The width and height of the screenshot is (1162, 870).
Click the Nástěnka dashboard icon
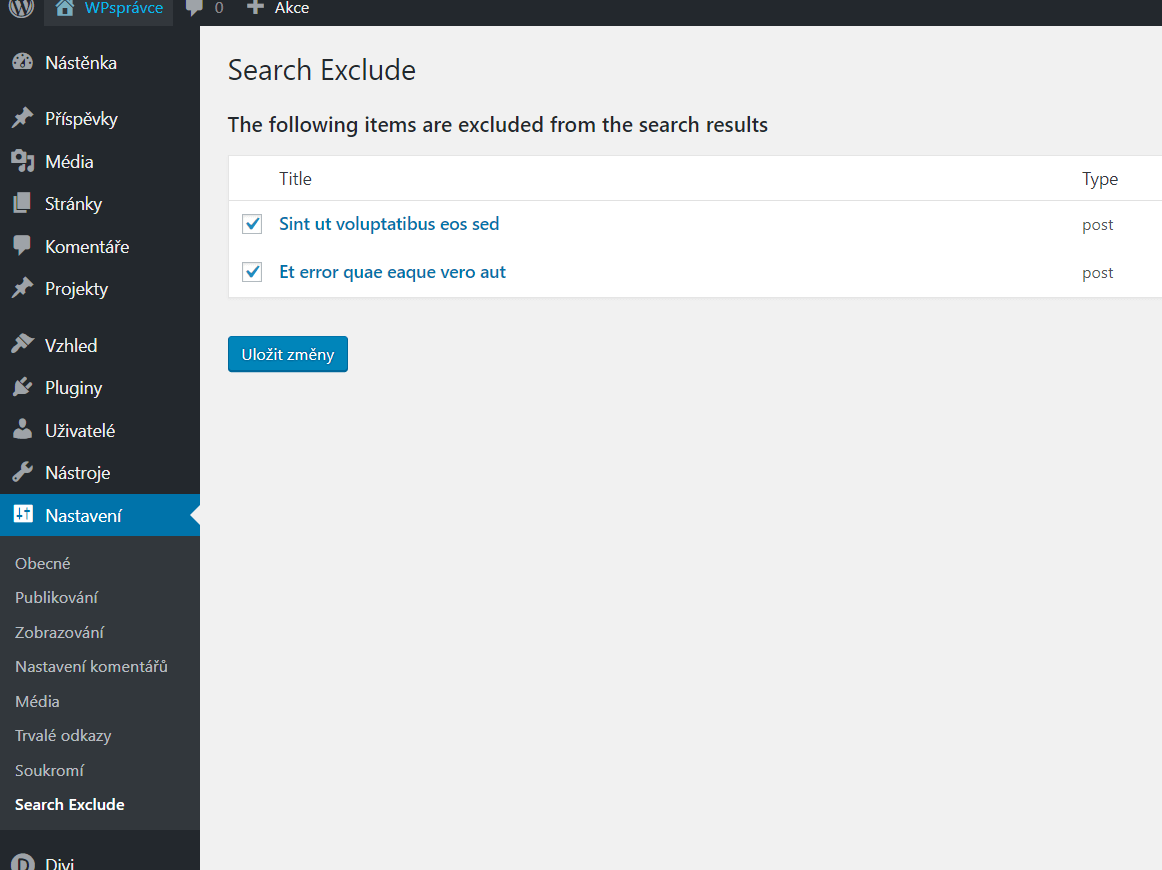coord(23,62)
